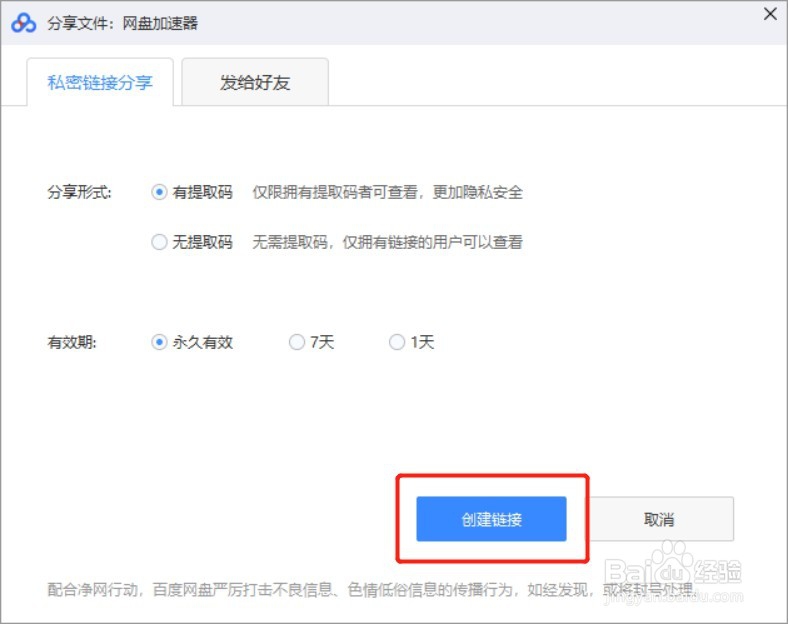This screenshot has width=788, height=624.
Task: Choose 永久有效 validity period
Action: 159,342
